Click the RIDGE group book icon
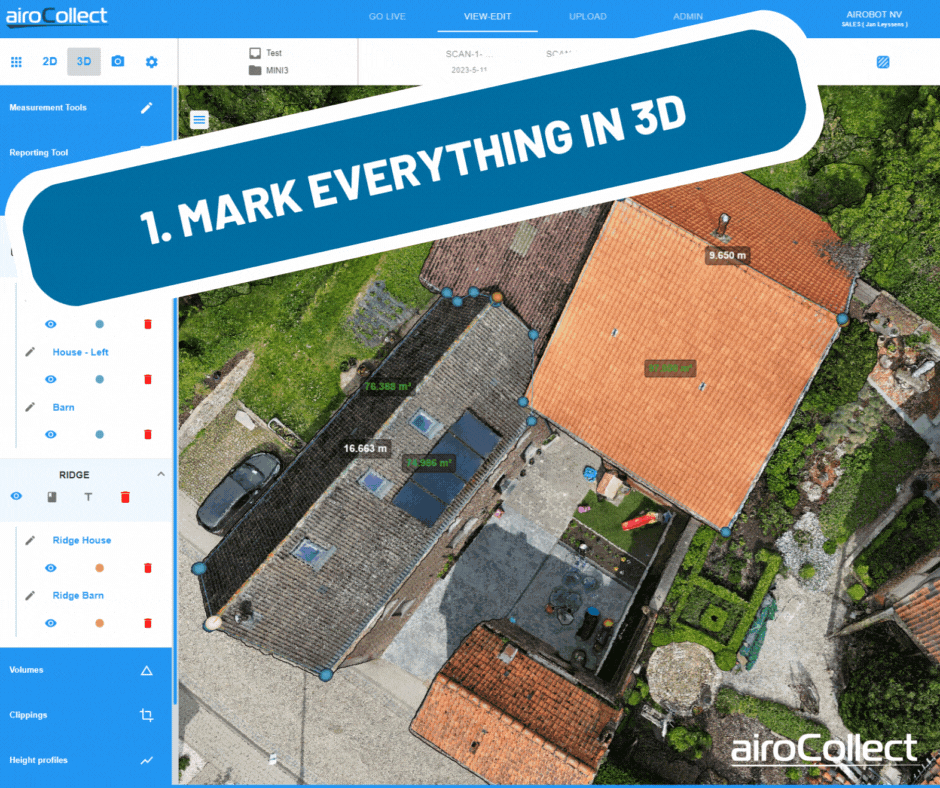Viewport: 940px width, 788px height. point(52,497)
